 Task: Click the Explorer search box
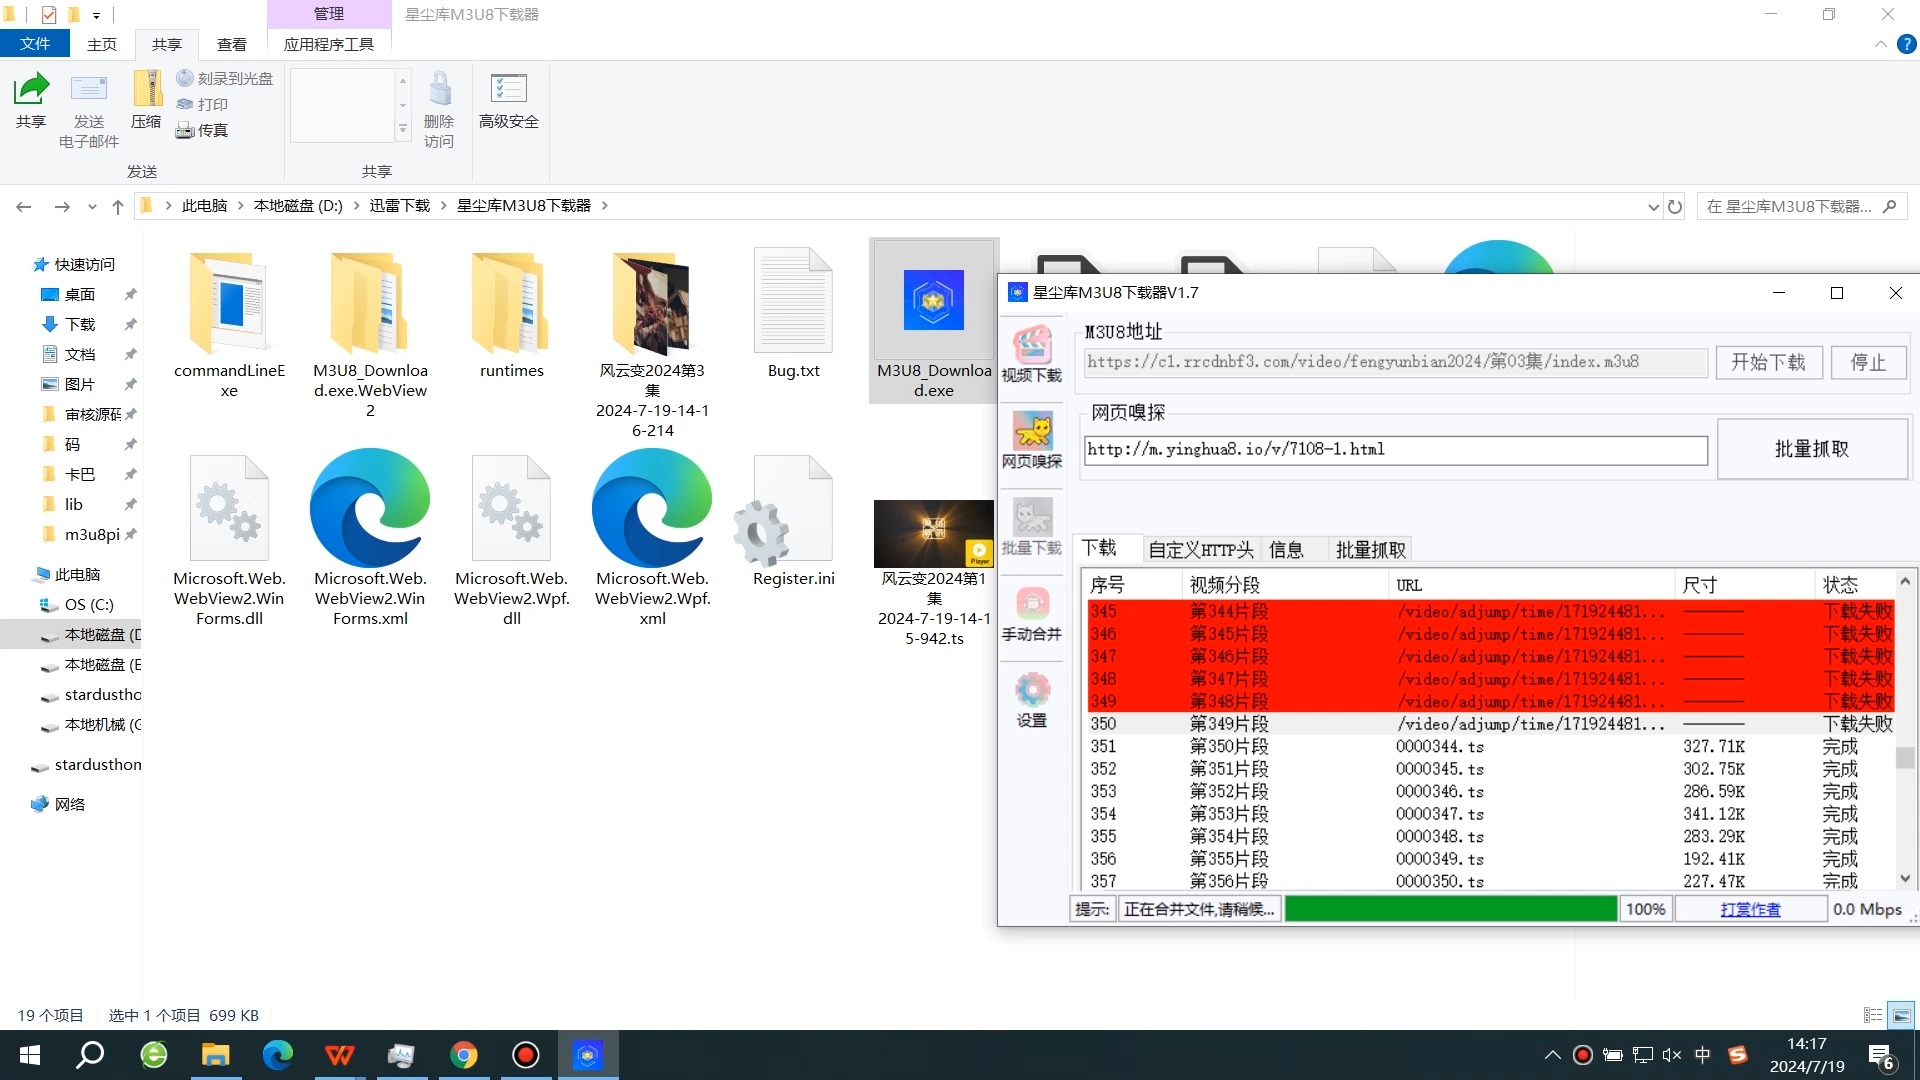[x=1802, y=207]
